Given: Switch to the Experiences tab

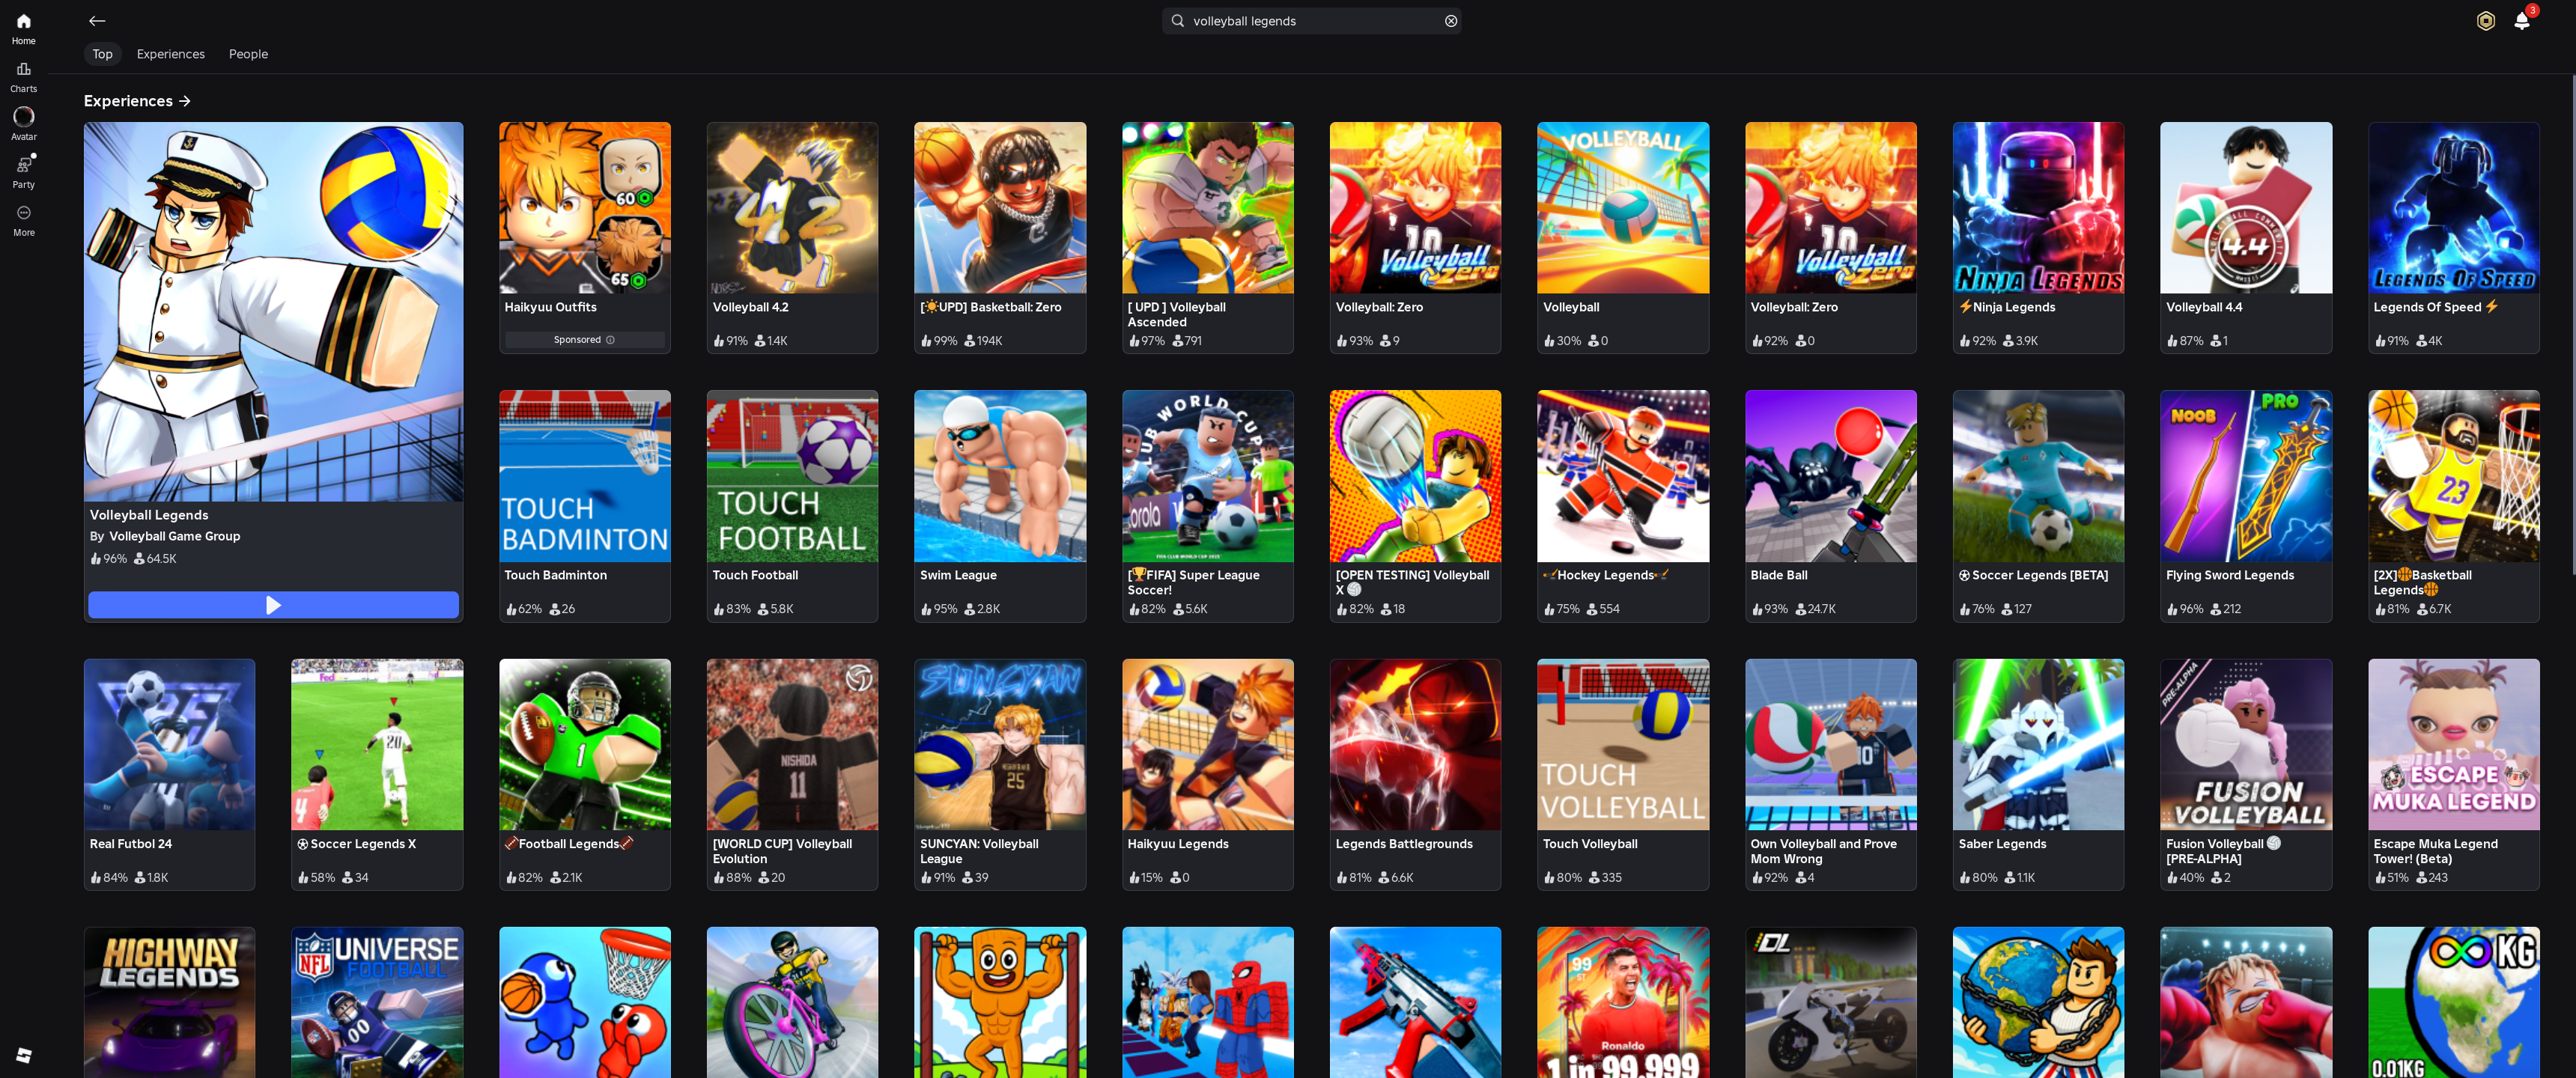Looking at the screenshot, I should click(x=170, y=54).
